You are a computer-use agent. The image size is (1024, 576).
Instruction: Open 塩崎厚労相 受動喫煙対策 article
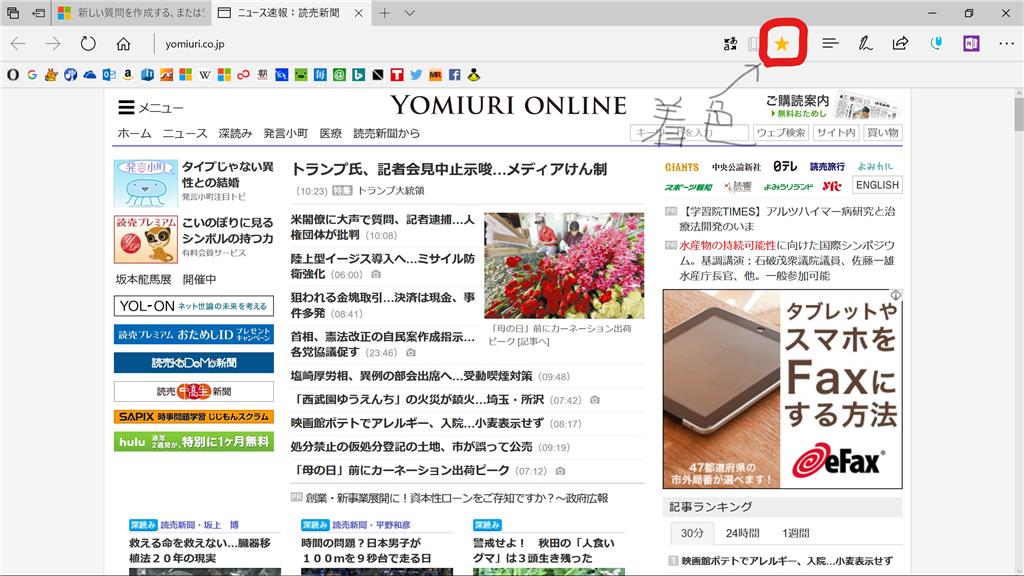tap(411, 376)
